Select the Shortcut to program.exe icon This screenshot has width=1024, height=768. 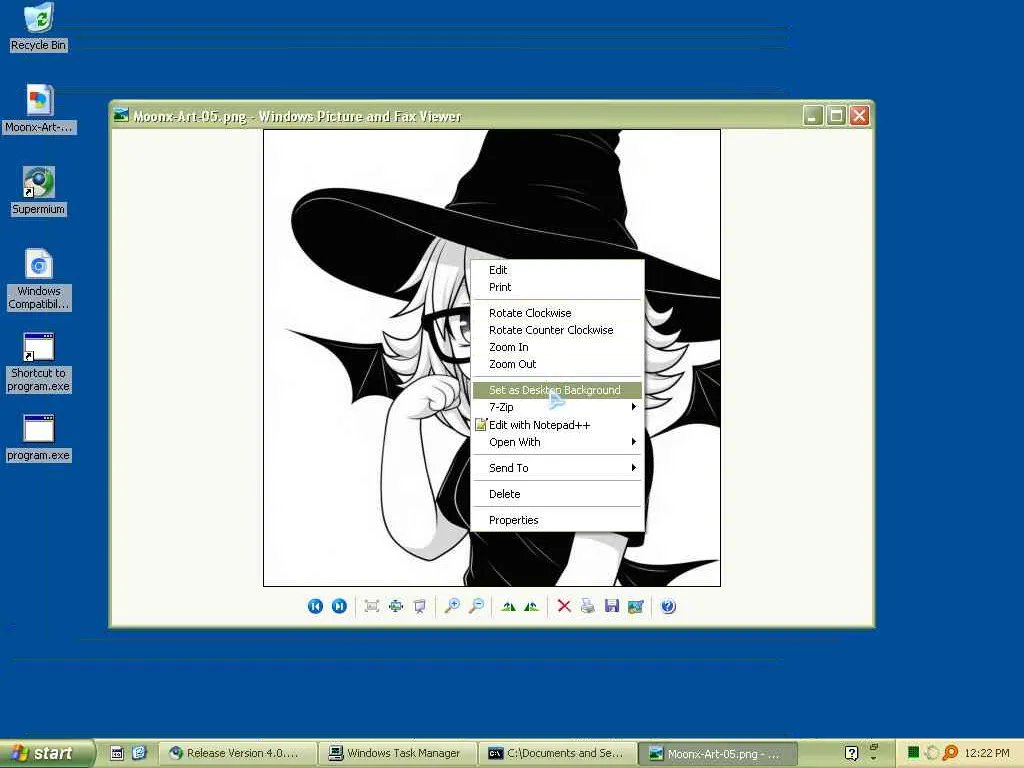pyautogui.click(x=39, y=362)
